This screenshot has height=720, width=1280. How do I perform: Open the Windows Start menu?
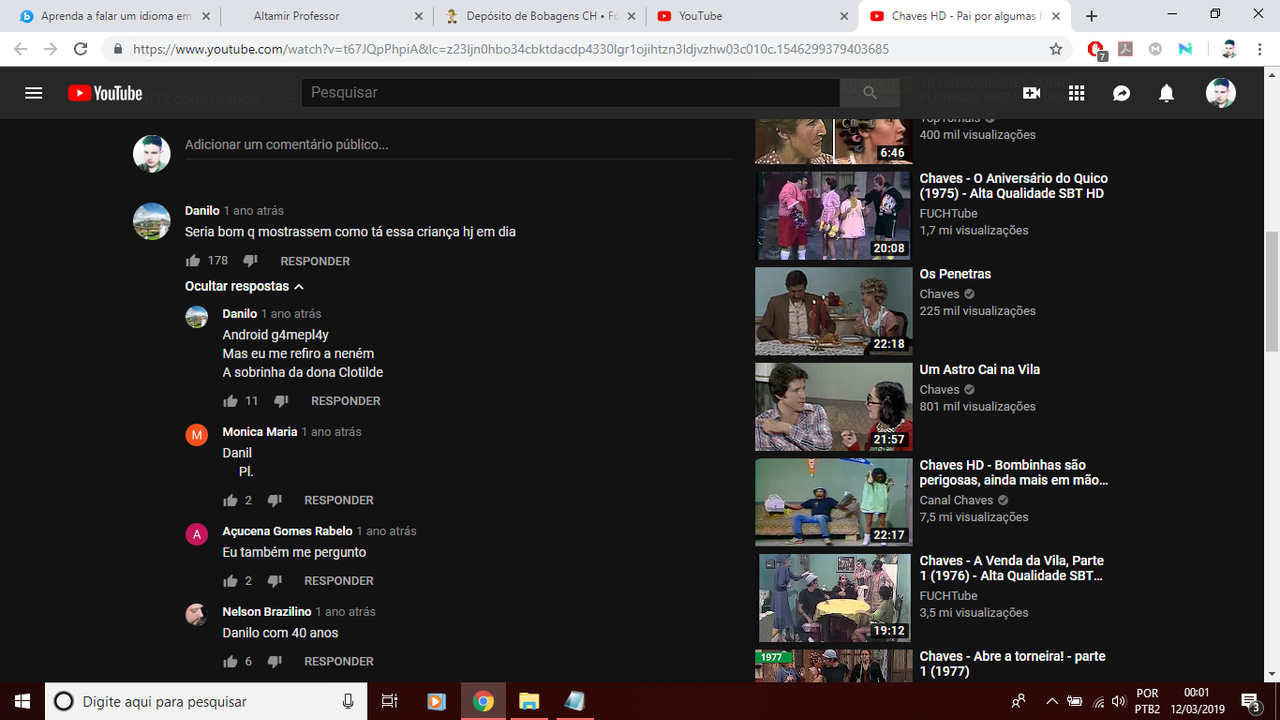22,701
